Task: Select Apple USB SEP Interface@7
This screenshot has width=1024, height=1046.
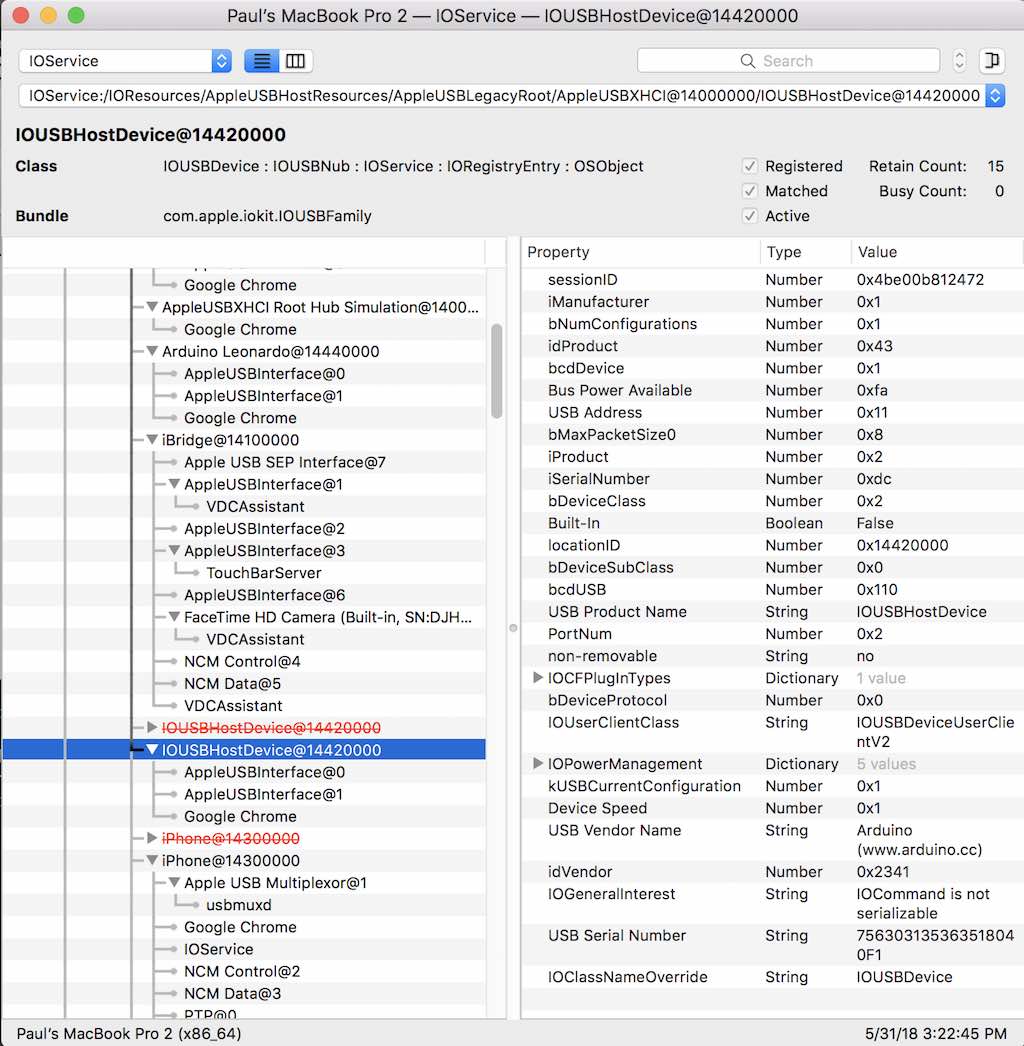Action: (285, 462)
